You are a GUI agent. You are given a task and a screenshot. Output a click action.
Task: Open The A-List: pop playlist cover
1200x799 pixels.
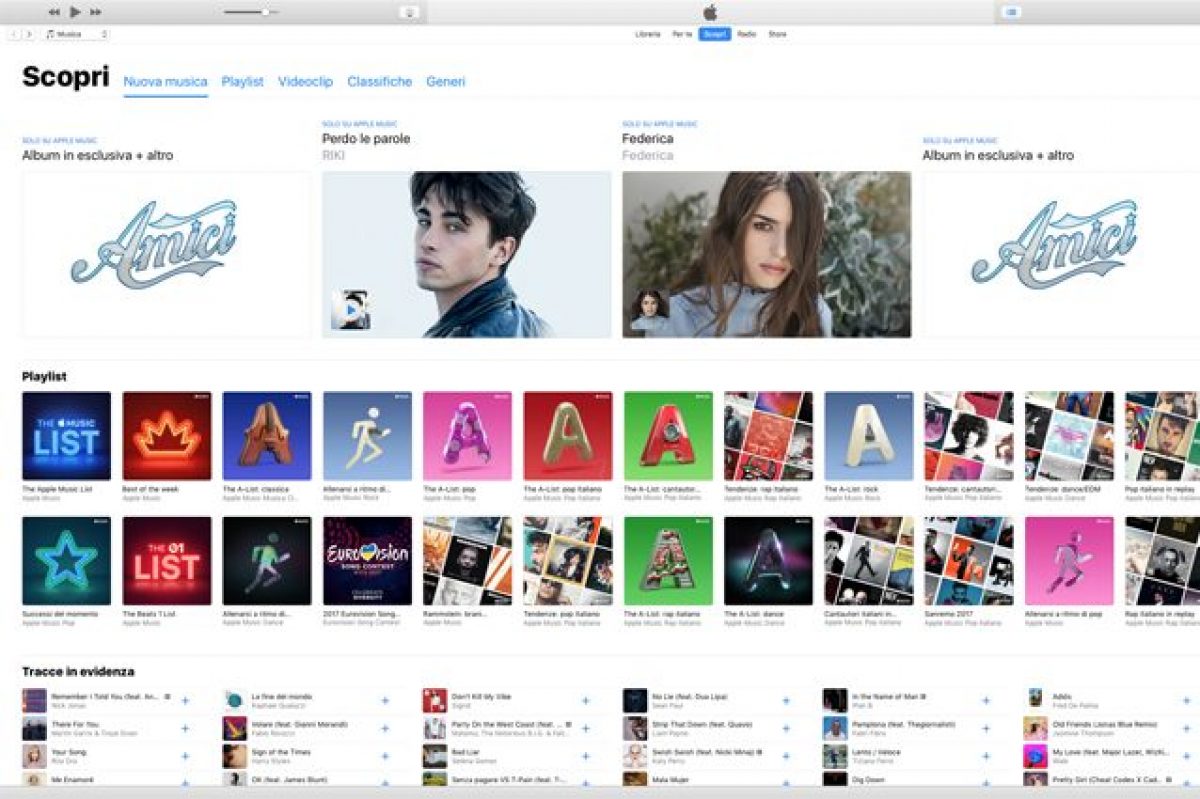(468, 436)
